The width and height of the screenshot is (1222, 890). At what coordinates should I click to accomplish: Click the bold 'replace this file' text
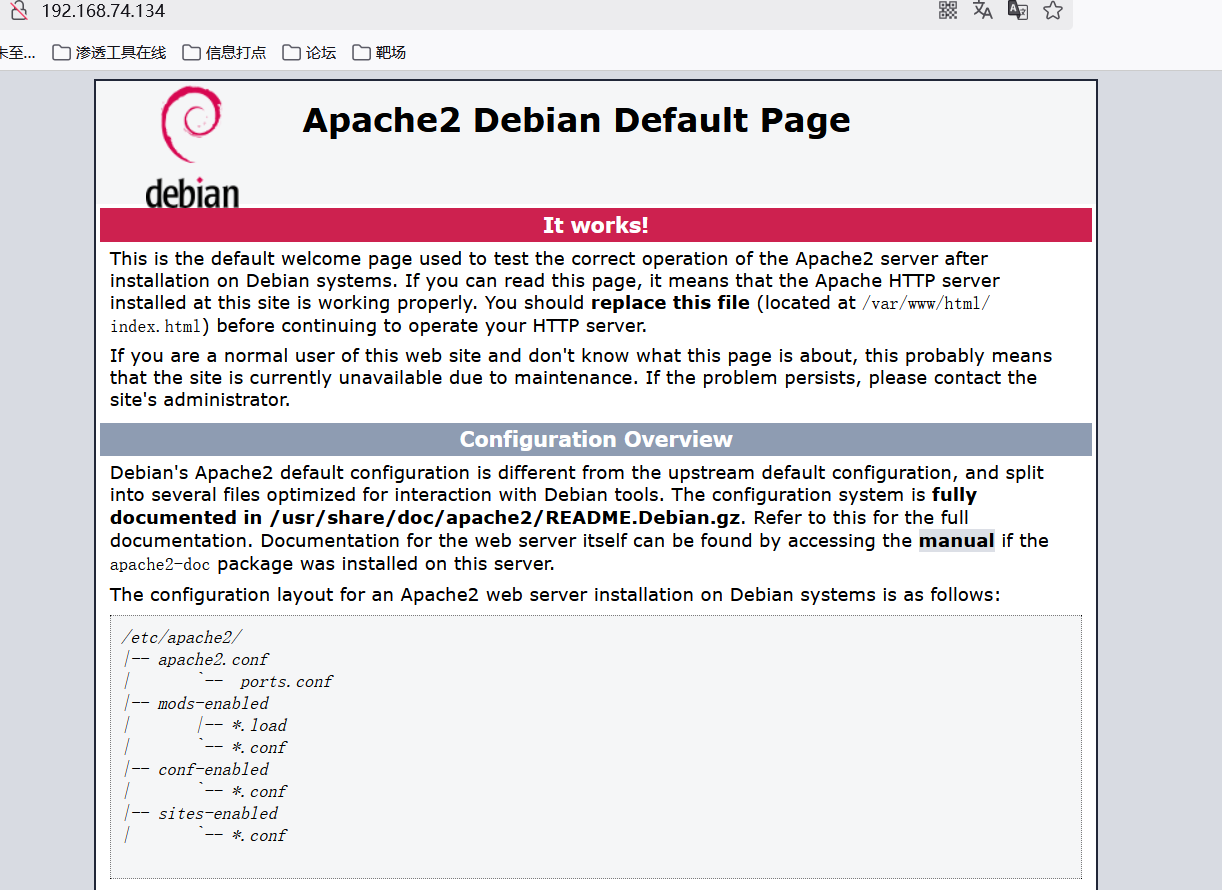coord(670,303)
